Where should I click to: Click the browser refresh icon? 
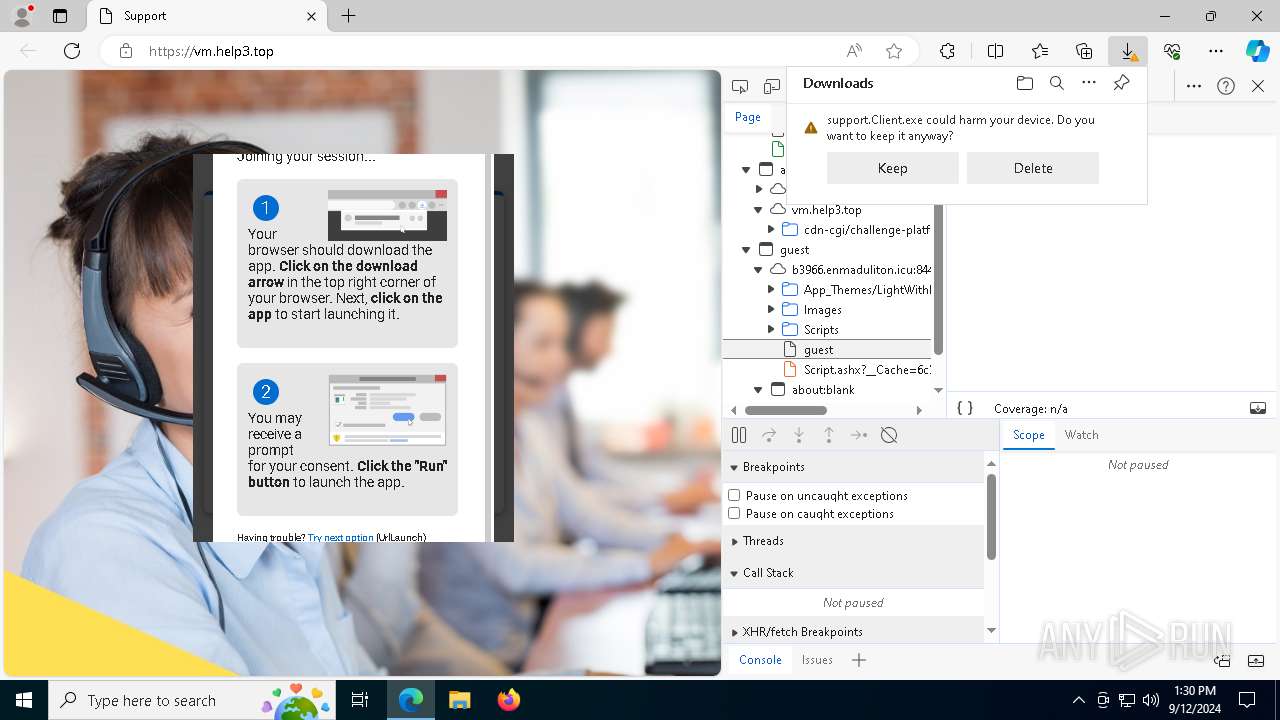click(x=72, y=51)
